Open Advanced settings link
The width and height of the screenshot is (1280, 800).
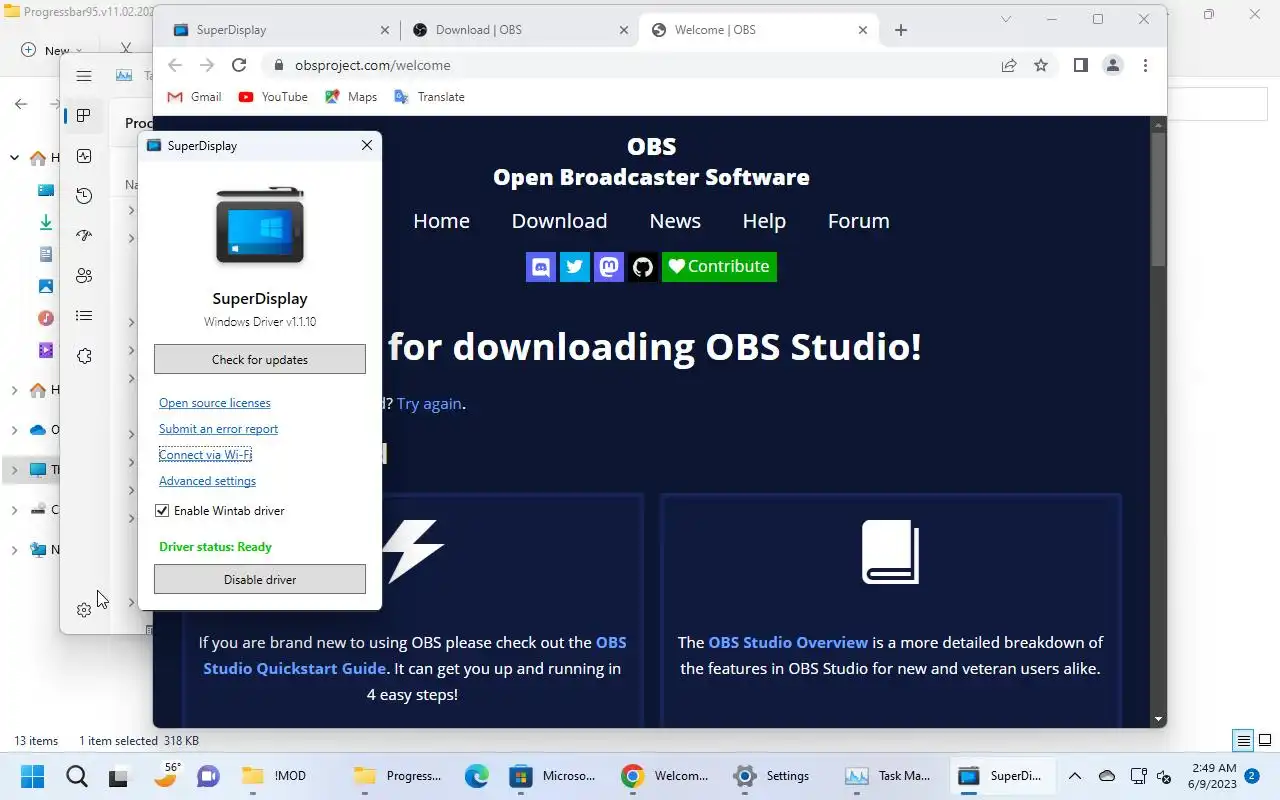(207, 481)
